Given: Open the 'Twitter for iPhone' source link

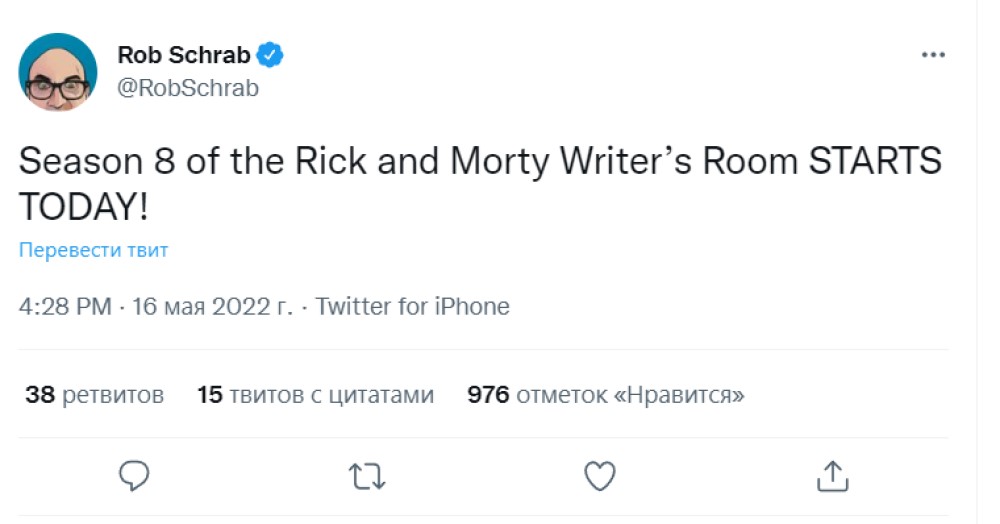Looking at the screenshot, I should tap(412, 307).
